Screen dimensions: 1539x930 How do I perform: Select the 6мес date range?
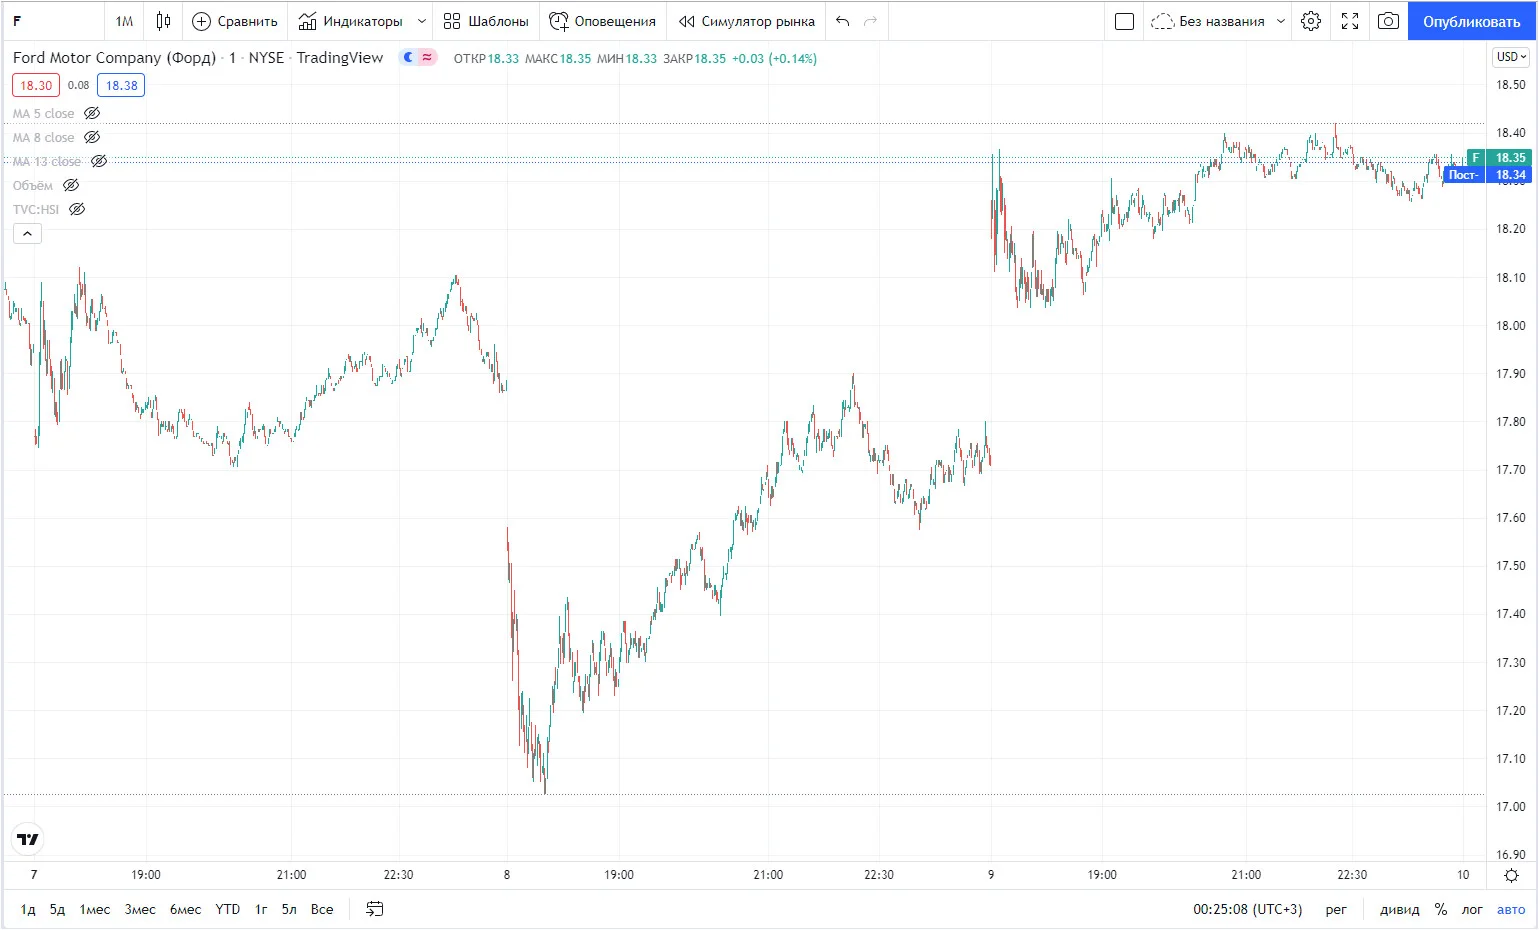(185, 909)
